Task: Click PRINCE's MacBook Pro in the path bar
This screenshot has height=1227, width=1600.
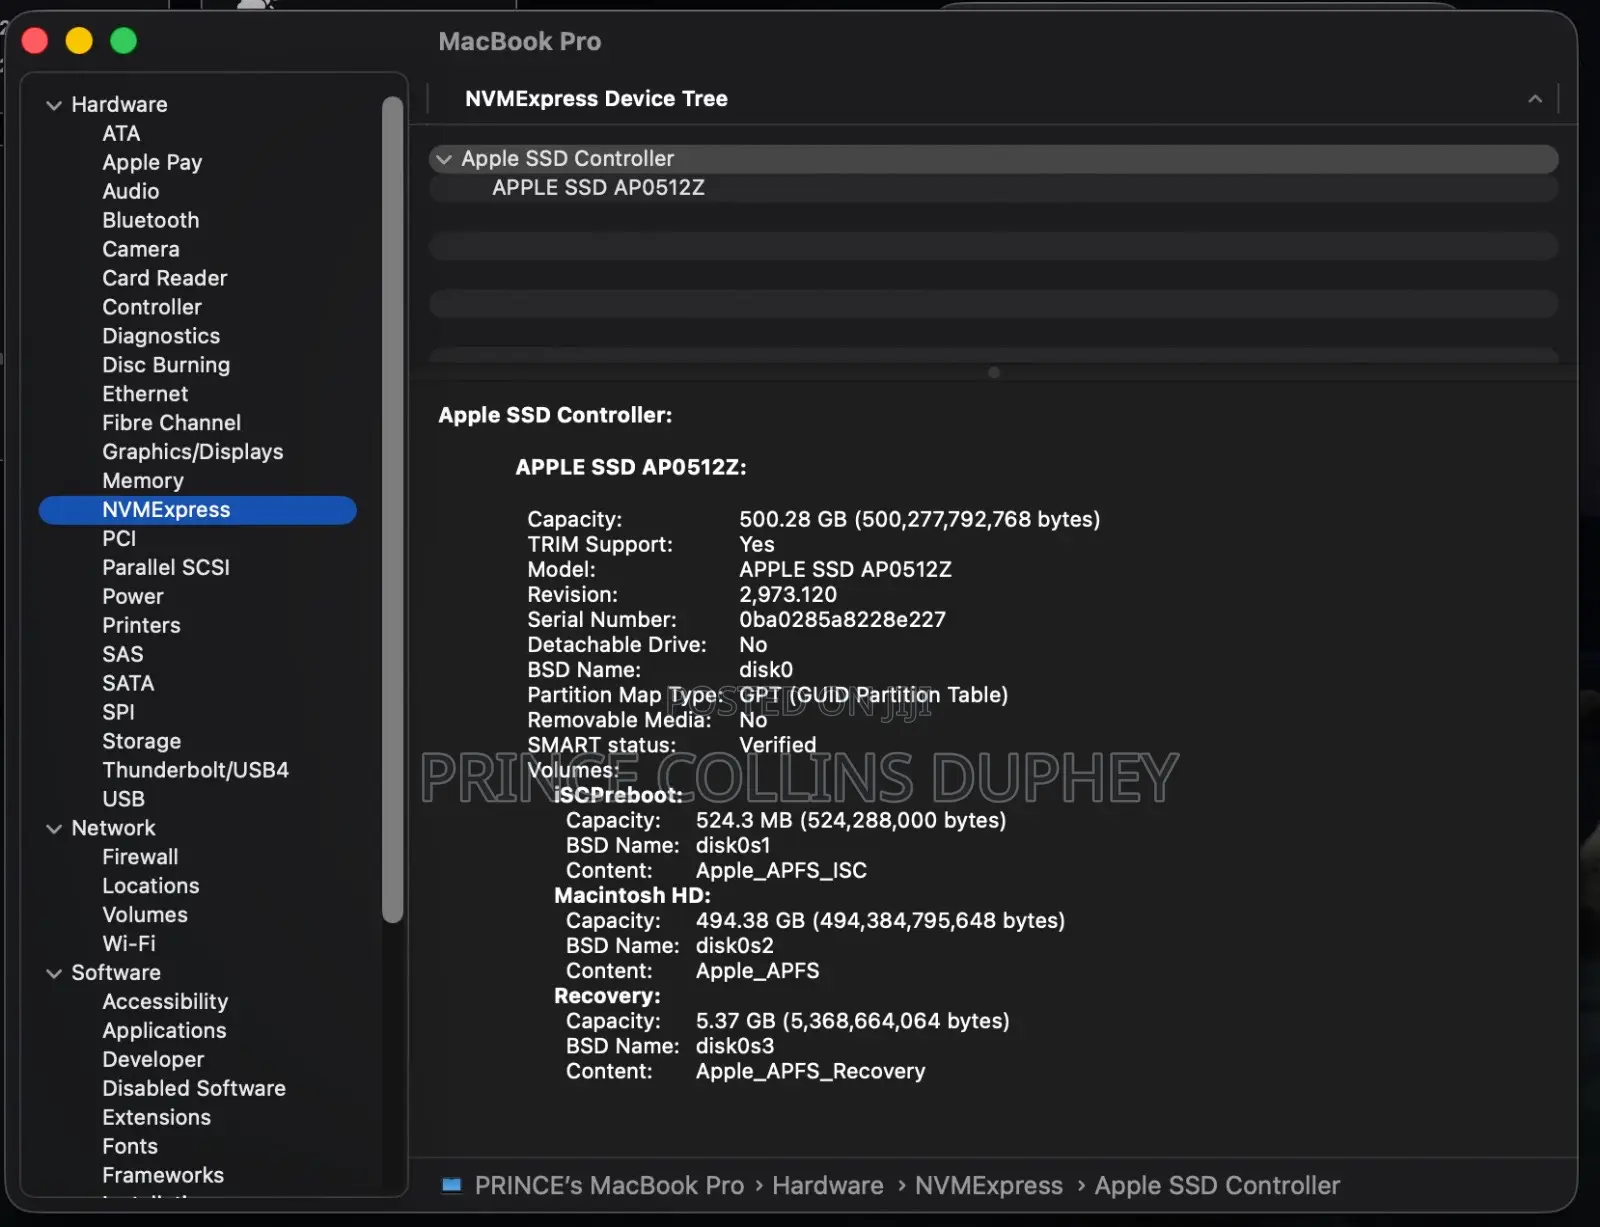Action: tap(609, 1186)
